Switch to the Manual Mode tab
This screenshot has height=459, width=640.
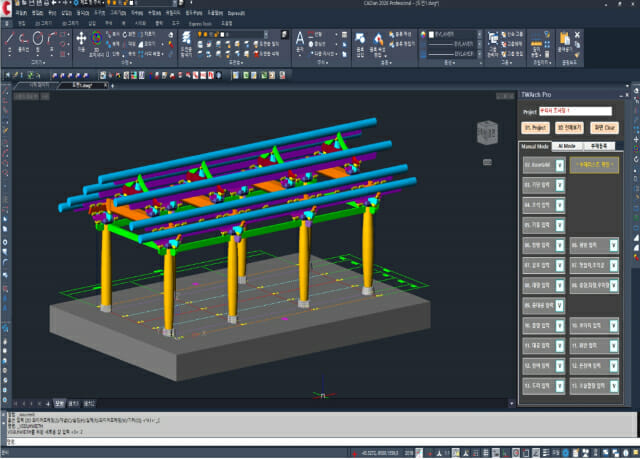pyautogui.click(x=536, y=145)
